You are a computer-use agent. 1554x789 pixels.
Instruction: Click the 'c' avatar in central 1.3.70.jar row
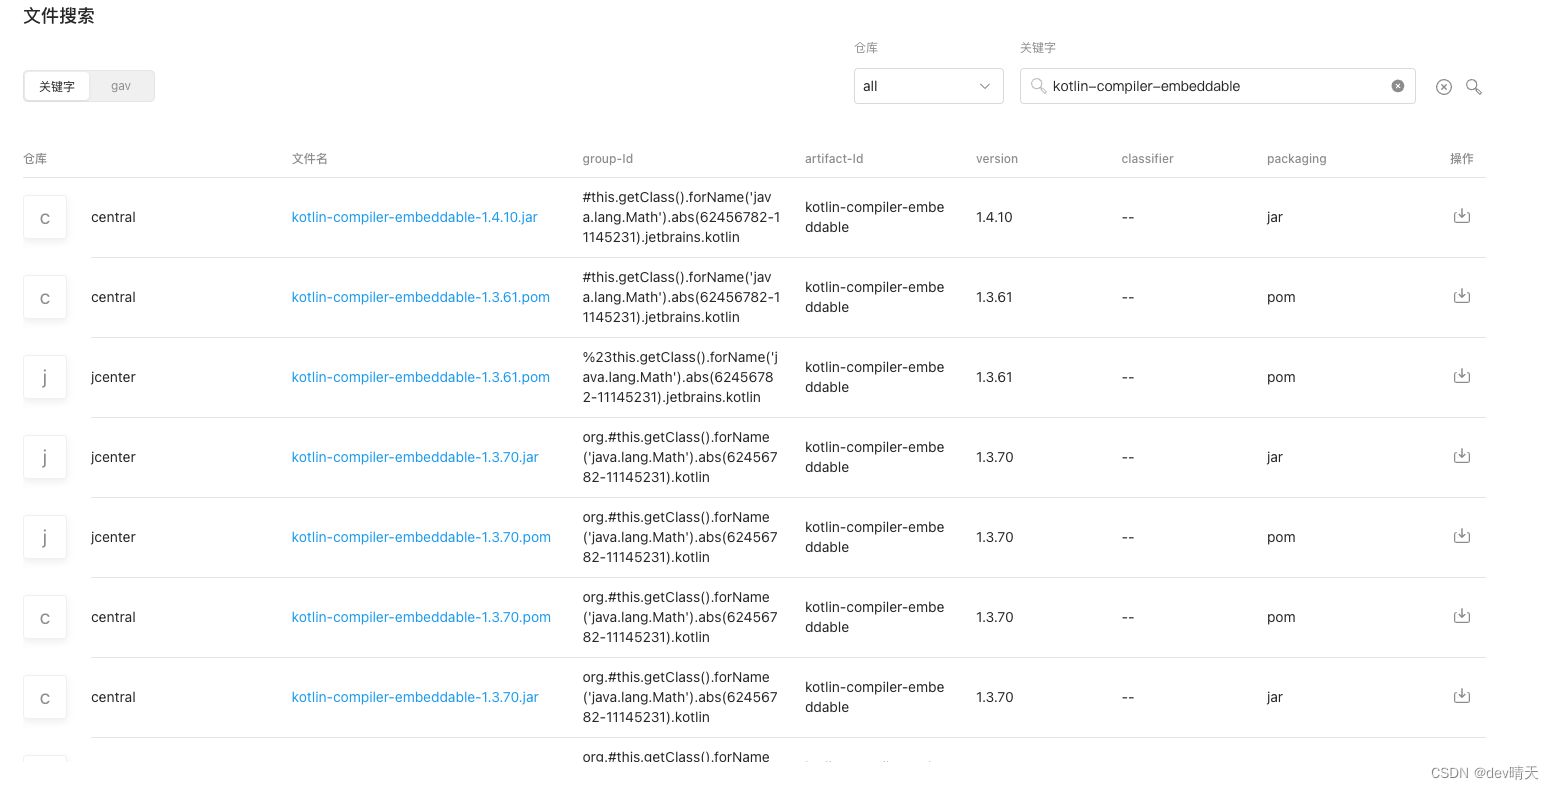click(45, 697)
